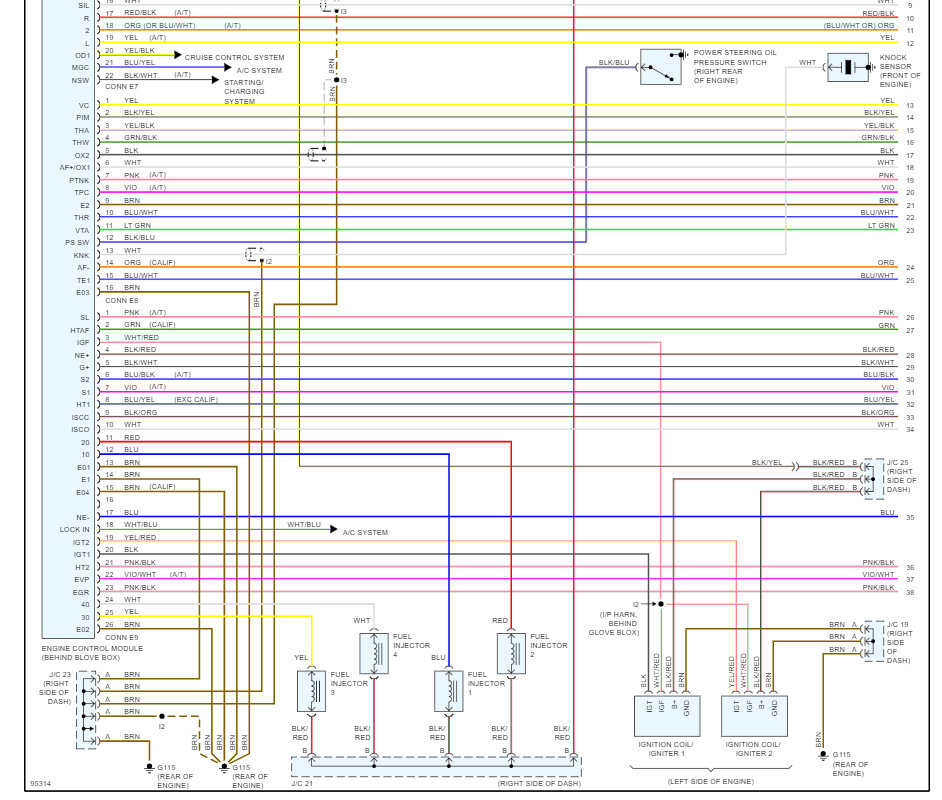This screenshot has height=800, width=942.
Task: Click the '(LEFT SIDE OF ENGINE)' label
Action: [x=711, y=781]
